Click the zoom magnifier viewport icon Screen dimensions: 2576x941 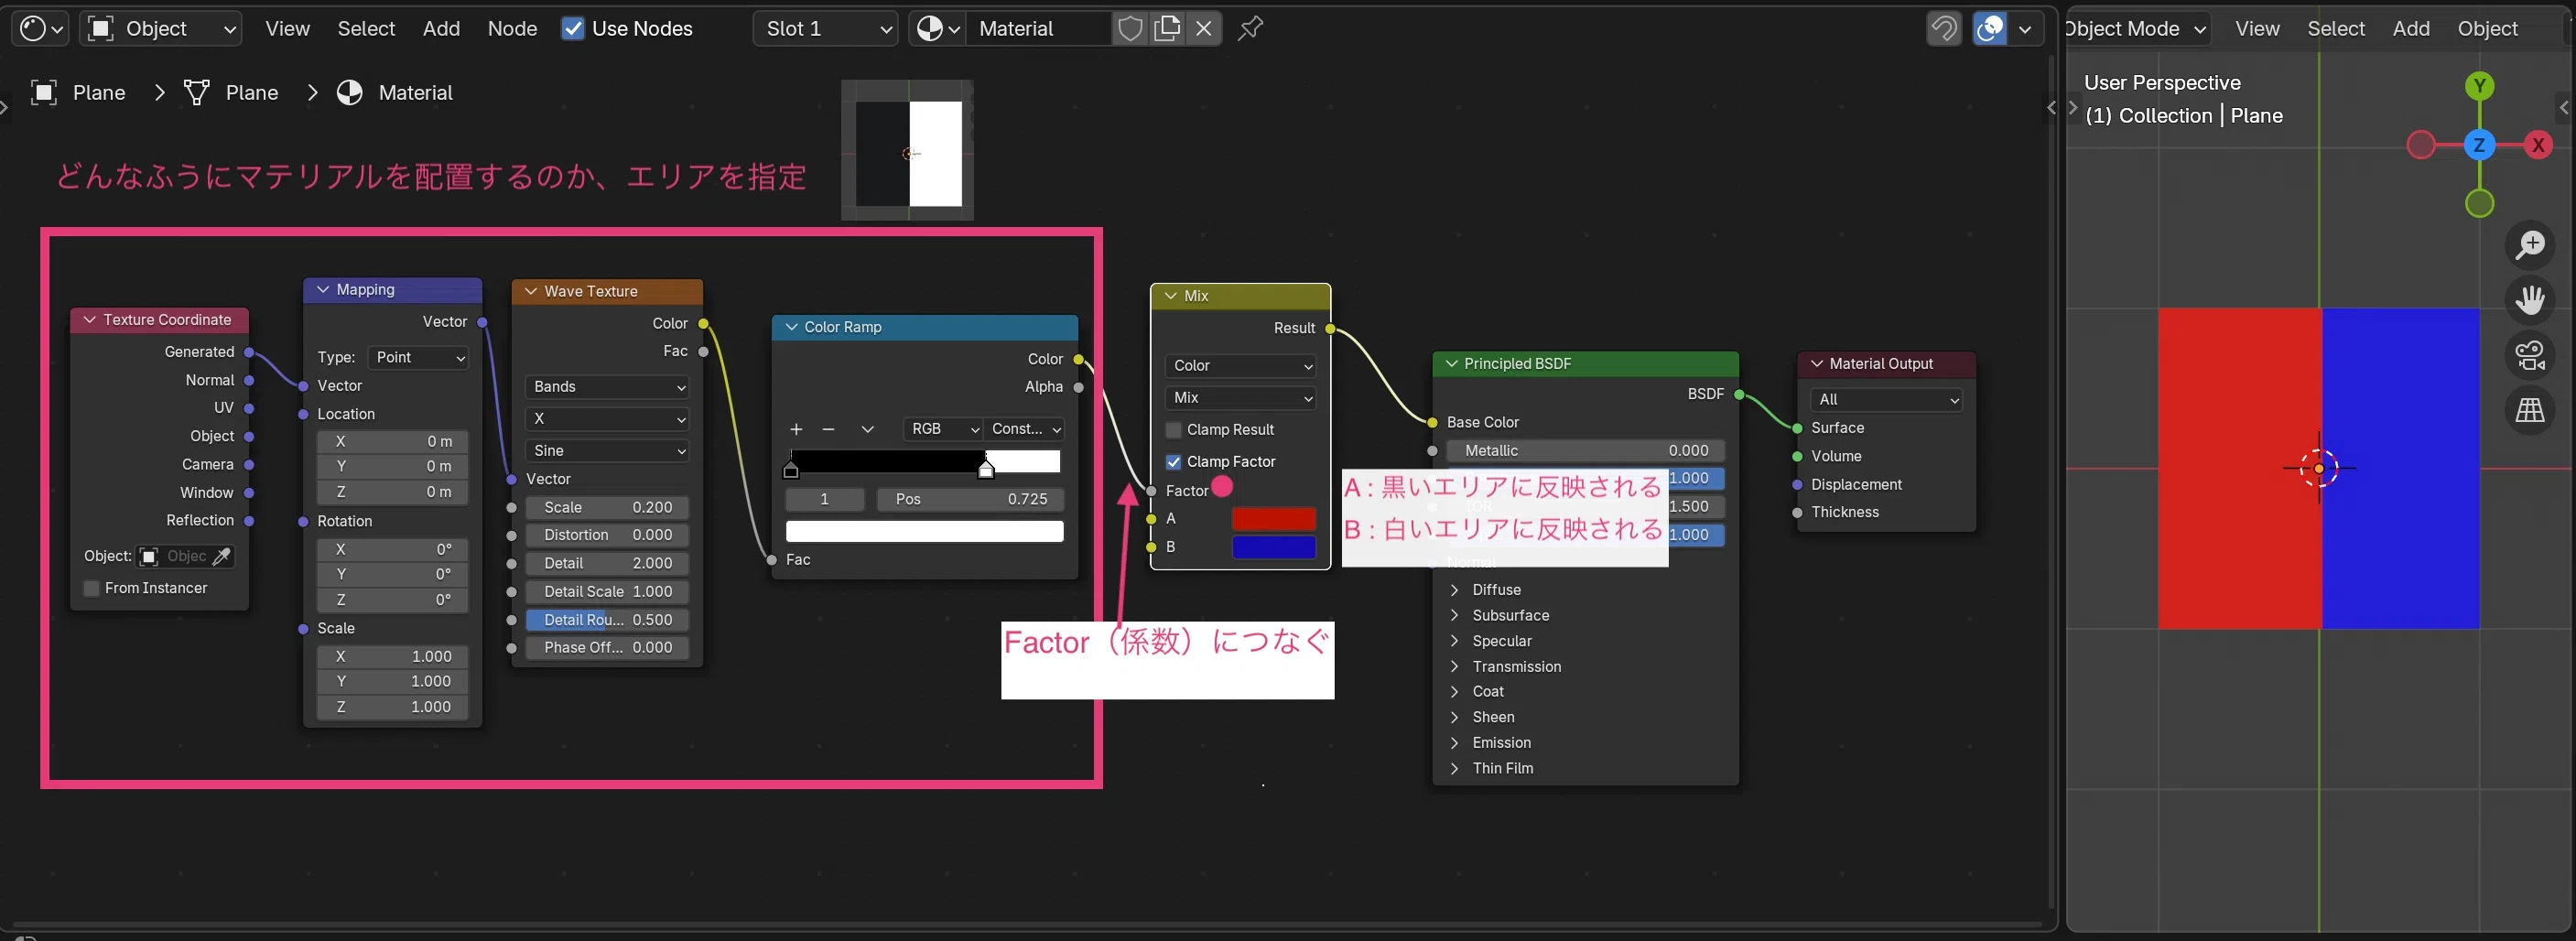(2530, 244)
